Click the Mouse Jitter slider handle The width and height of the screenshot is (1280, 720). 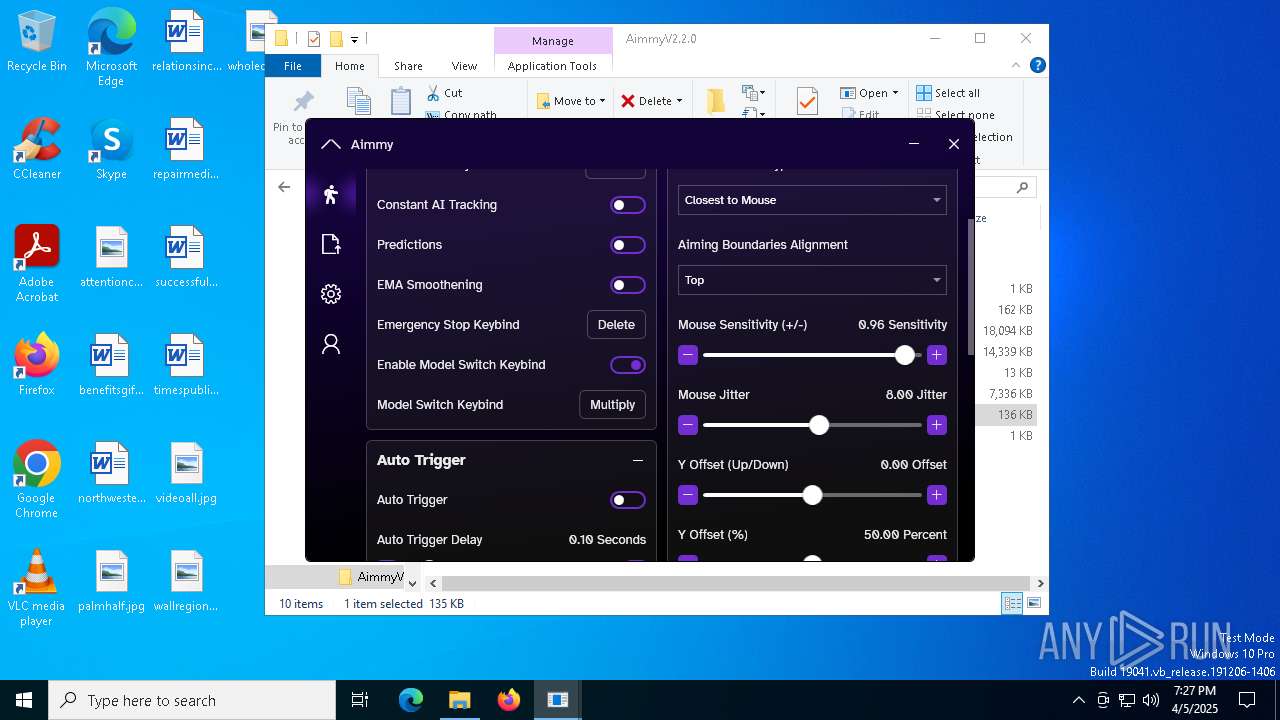pyautogui.click(x=819, y=425)
